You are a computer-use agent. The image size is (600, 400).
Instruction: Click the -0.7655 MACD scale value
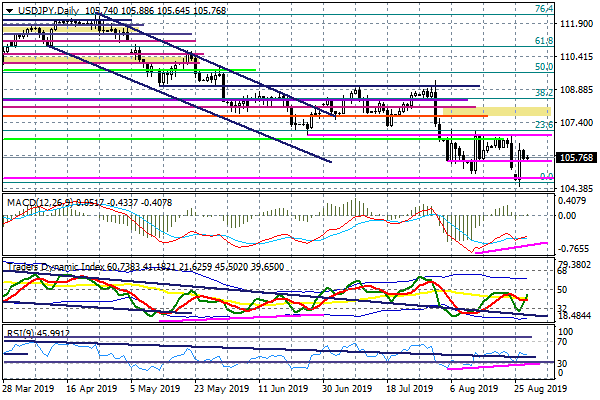pyautogui.click(x=574, y=249)
